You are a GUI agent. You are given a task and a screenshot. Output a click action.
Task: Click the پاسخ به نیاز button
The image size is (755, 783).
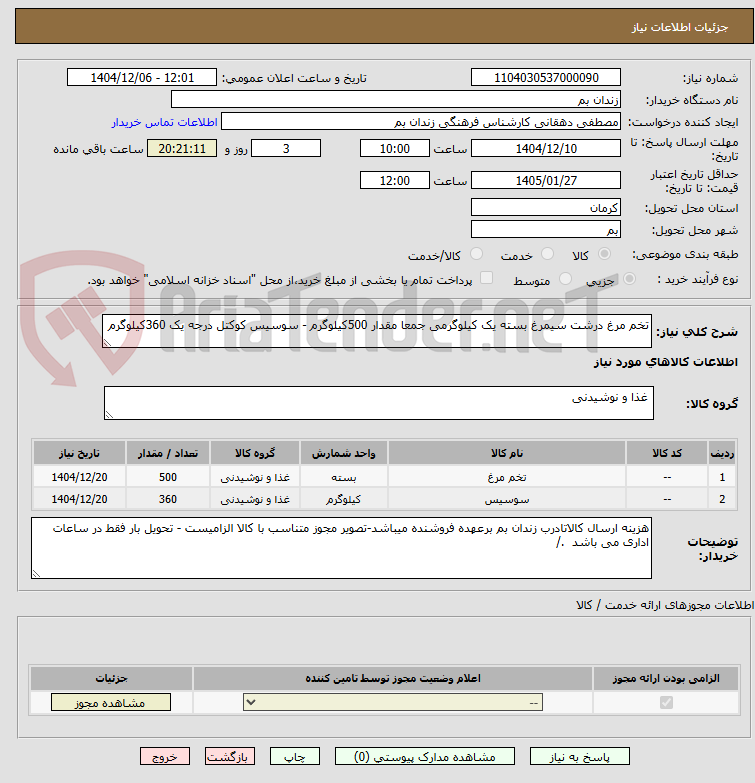[x=579, y=757]
